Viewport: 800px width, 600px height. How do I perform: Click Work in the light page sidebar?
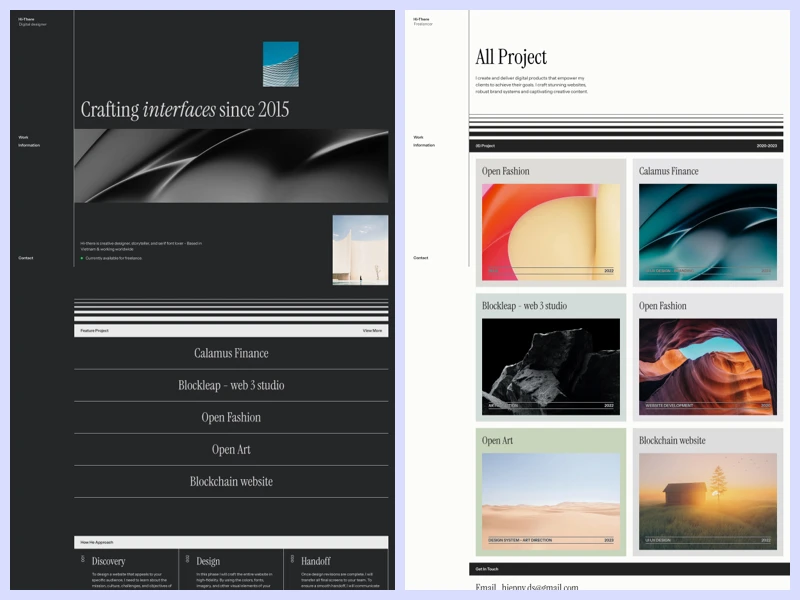[x=418, y=137]
